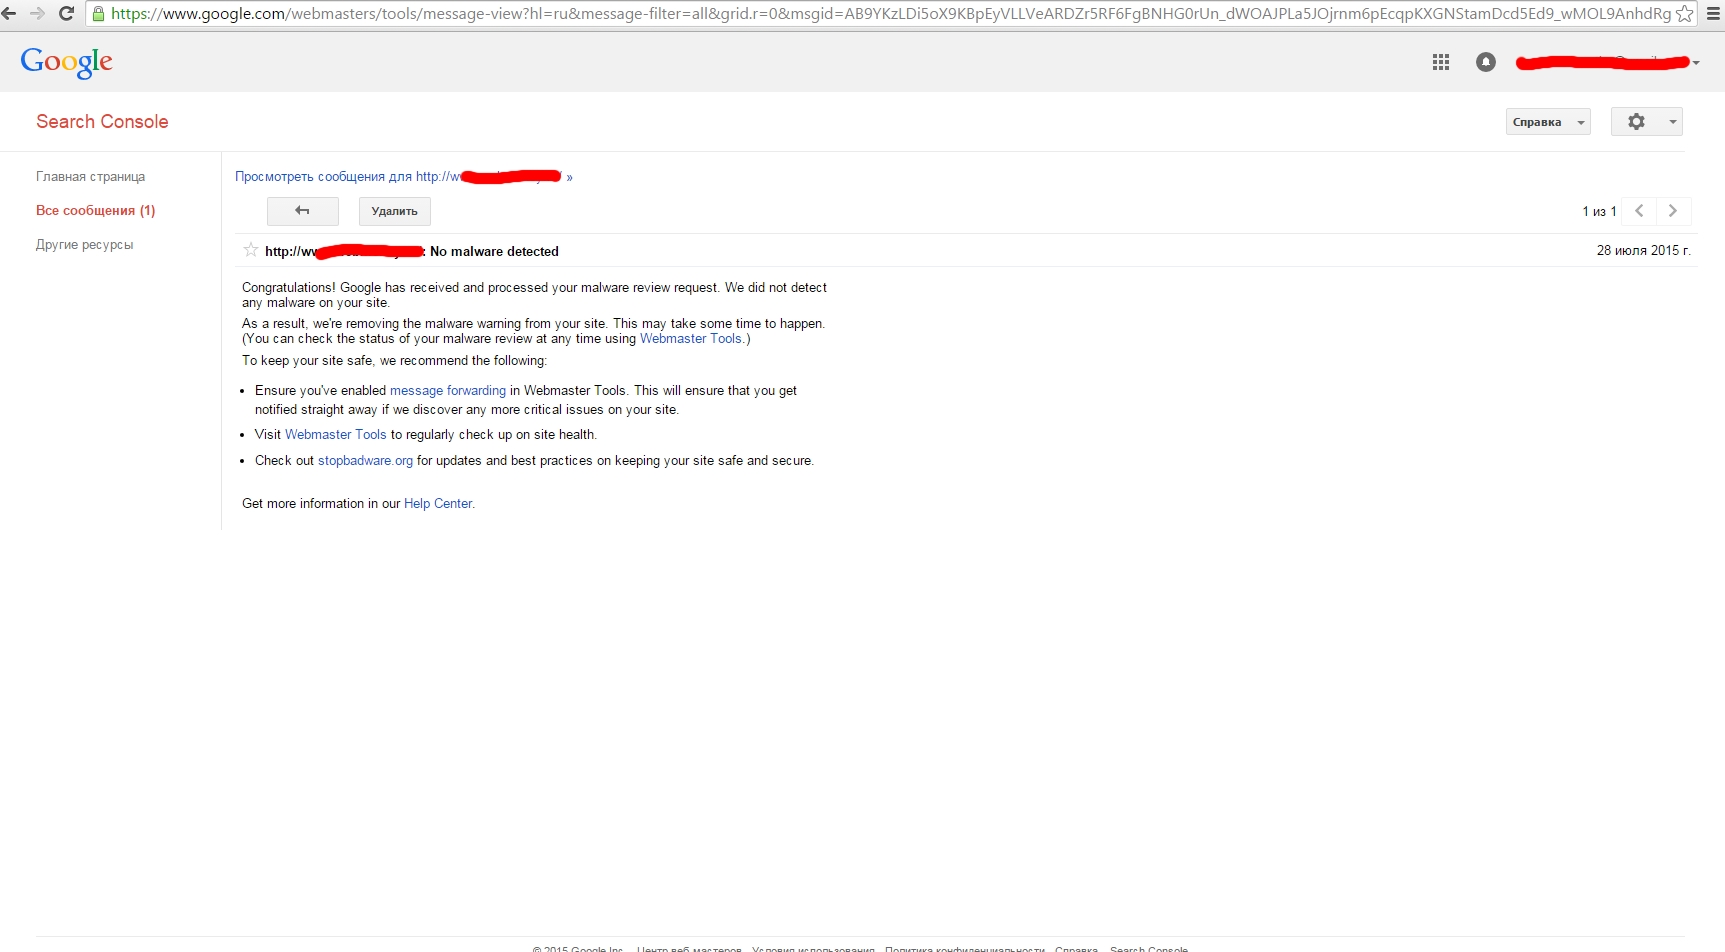Select Все сообщения (1) in sidebar
Screen dimensions: 1725x952
tap(96, 211)
